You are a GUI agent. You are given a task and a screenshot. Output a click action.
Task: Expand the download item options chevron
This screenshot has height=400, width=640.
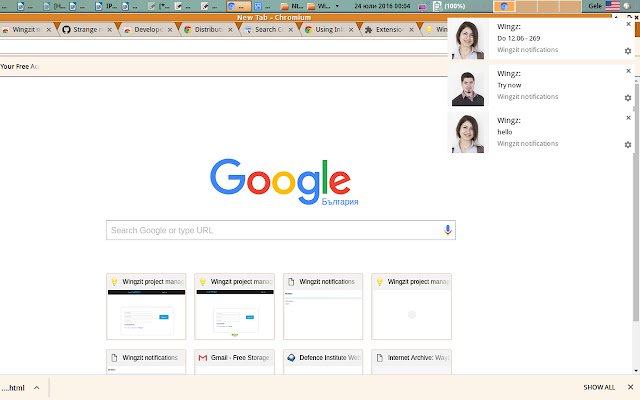(x=37, y=388)
